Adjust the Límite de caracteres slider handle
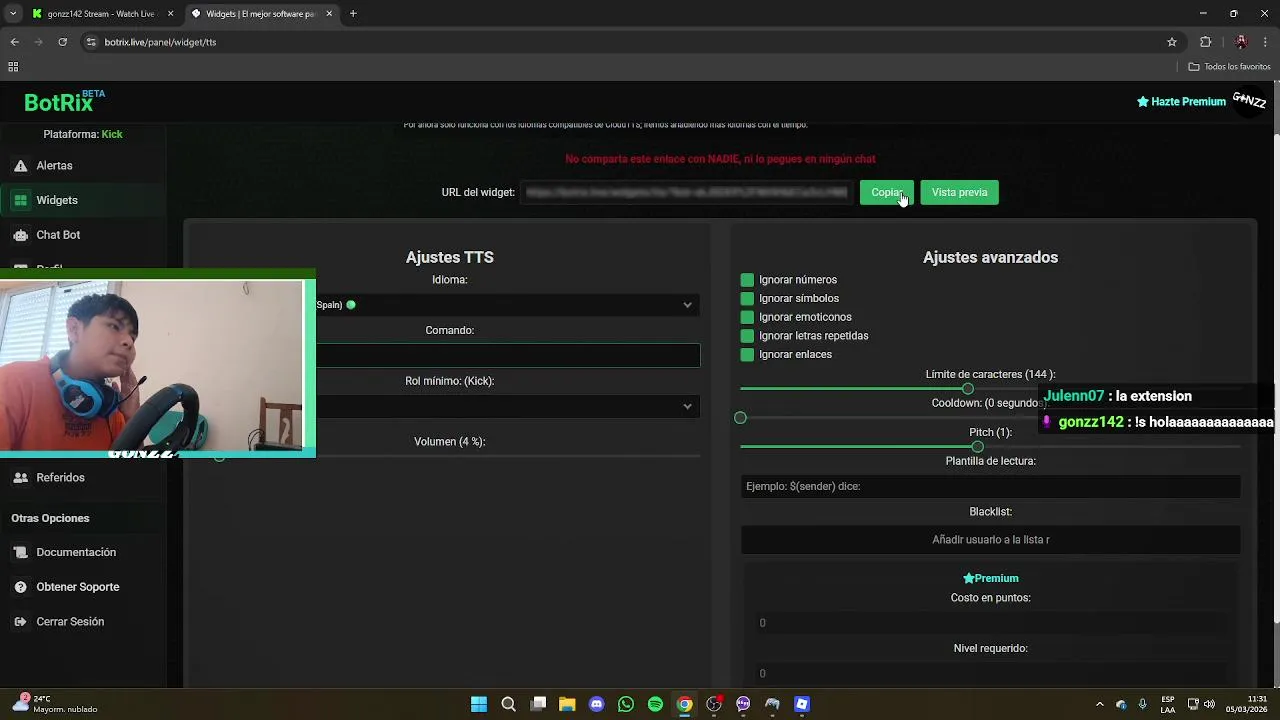The height and width of the screenshot is (720, 1280). point(967,389)
